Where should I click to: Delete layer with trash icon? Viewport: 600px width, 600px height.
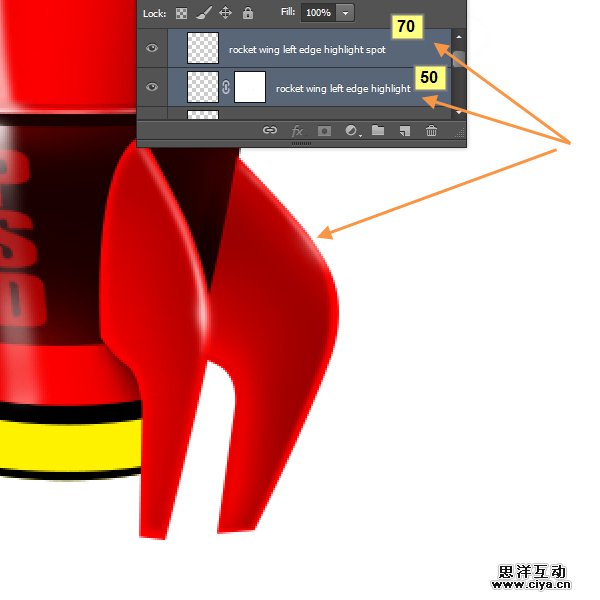point(431,130)
